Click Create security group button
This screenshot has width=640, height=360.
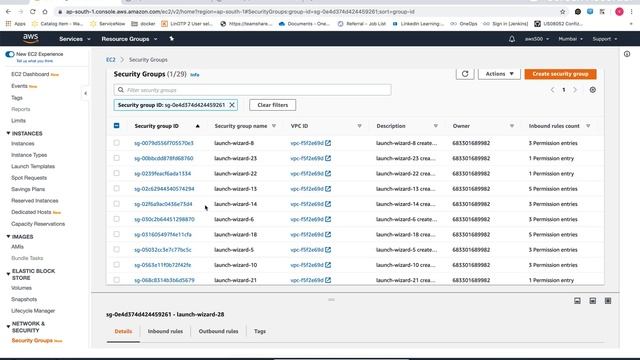click(560, 74)
